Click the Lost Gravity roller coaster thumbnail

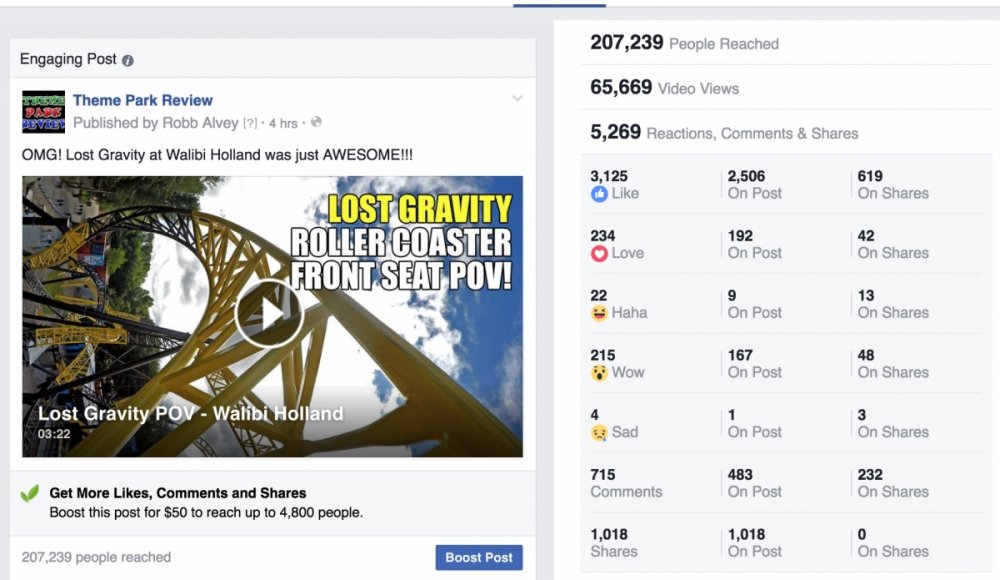pyautogui.click(x=272, y=316)
